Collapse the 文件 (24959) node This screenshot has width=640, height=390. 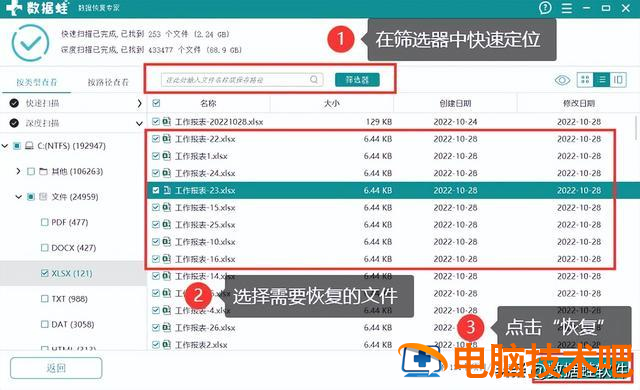[x=18, y=197]
